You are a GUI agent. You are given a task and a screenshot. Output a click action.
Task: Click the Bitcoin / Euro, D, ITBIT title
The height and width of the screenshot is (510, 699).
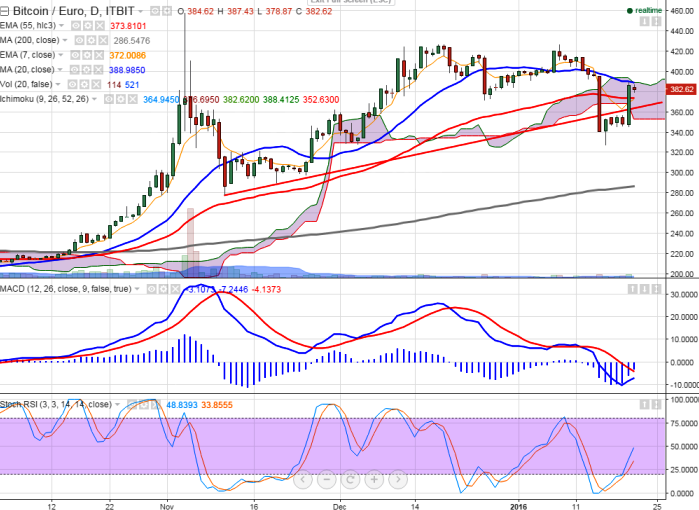coord(74,11)
